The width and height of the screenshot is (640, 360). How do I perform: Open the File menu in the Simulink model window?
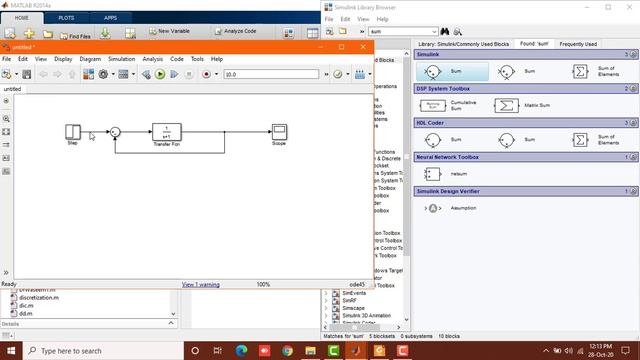[x=7, y=59]
